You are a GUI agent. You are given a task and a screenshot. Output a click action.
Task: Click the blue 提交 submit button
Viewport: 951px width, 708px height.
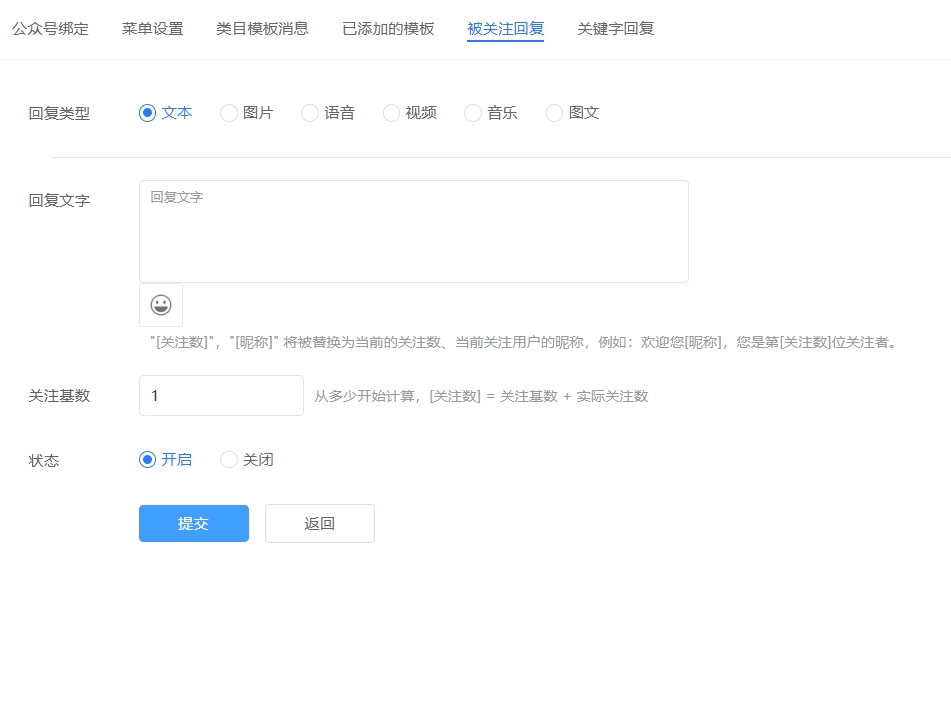pos(193,523)
